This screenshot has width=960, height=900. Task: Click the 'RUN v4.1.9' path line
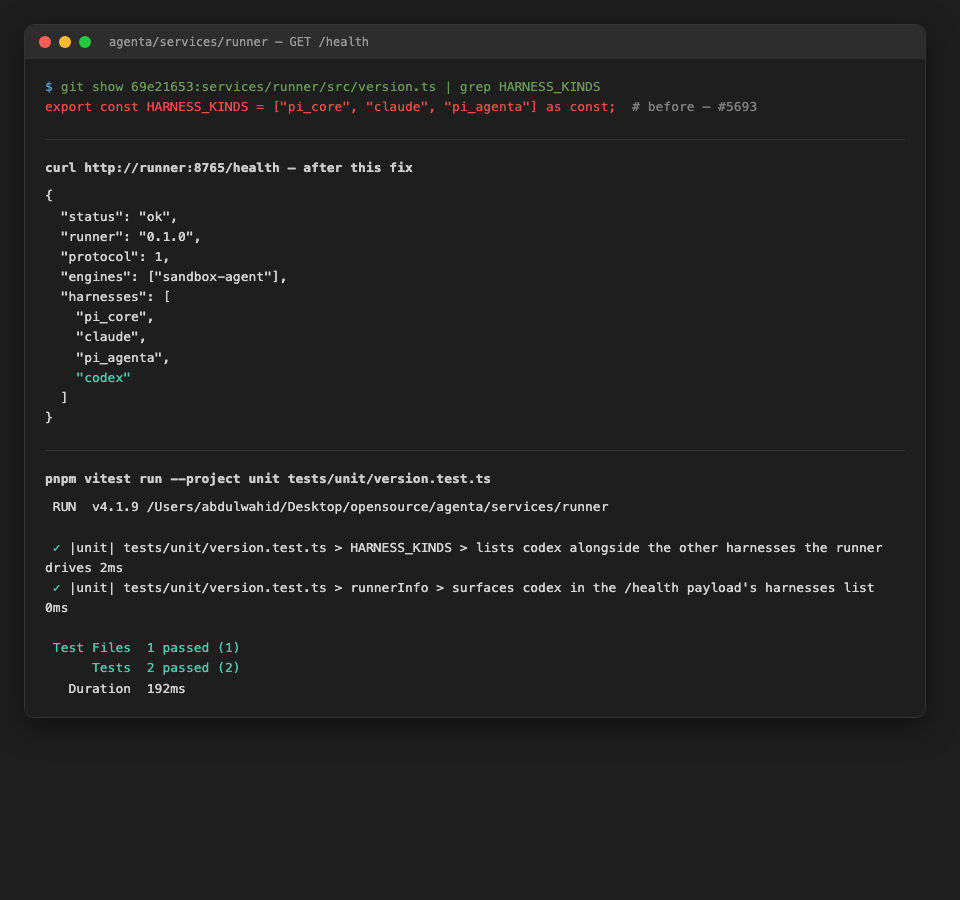(x=331, y=507)
